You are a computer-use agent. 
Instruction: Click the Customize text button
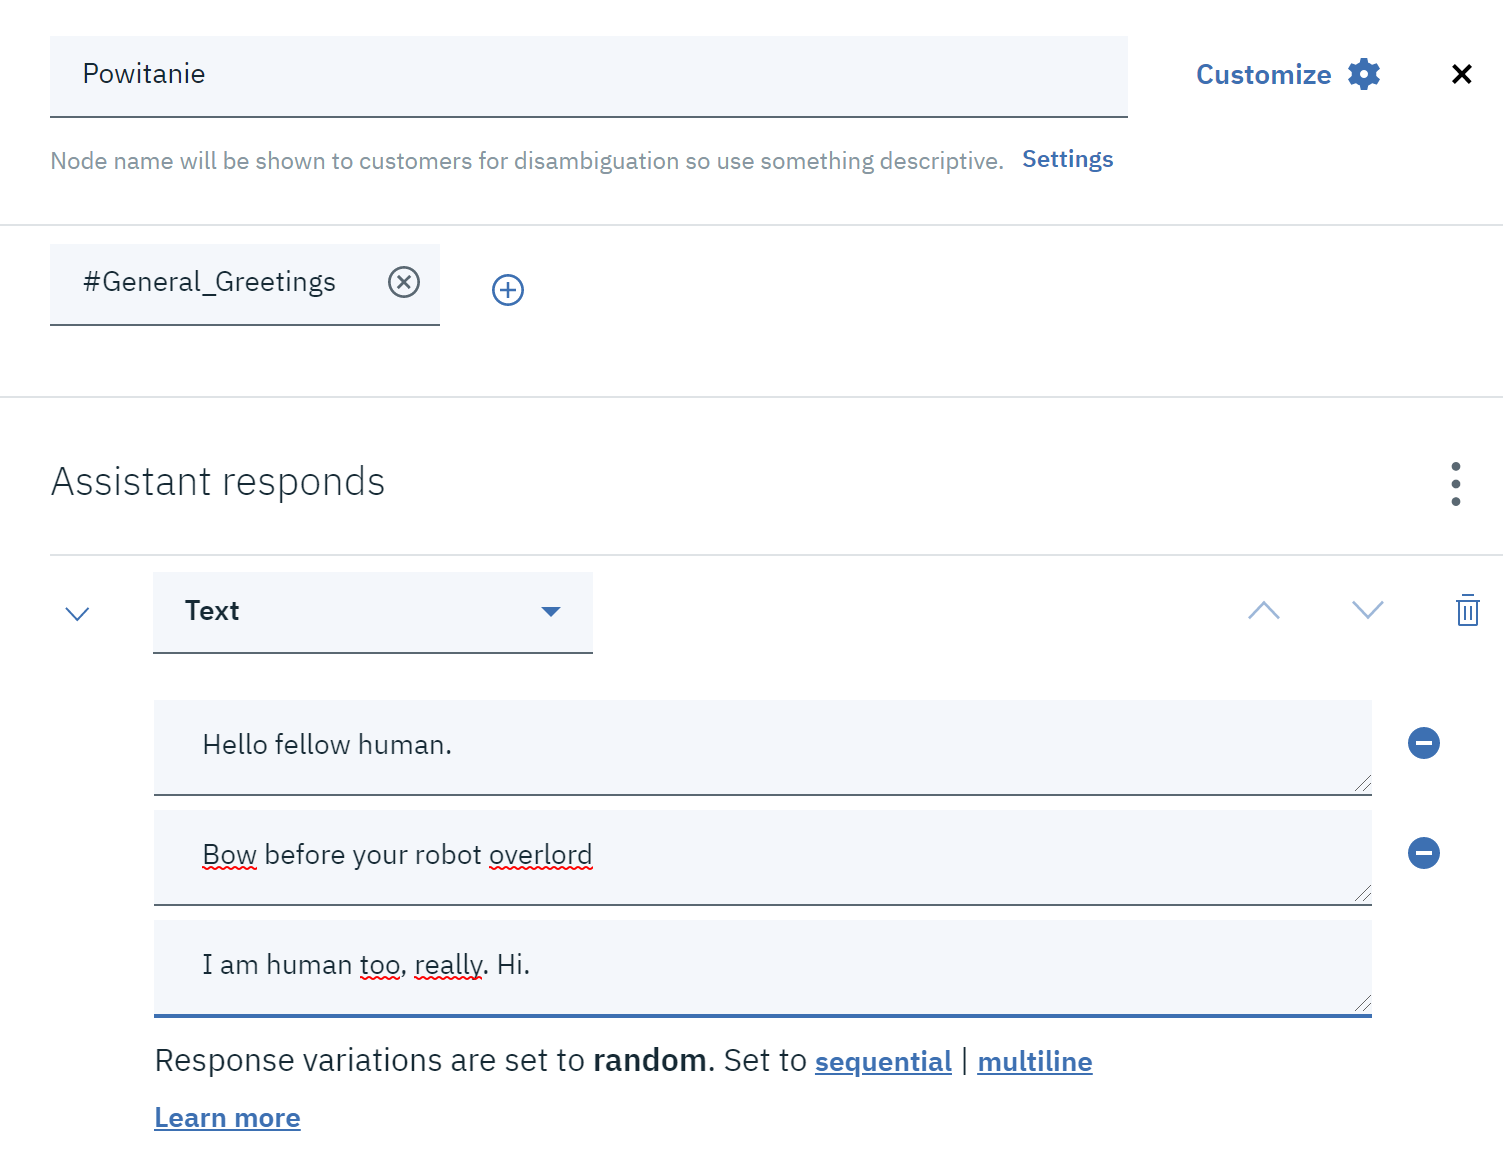[1264, 75]
